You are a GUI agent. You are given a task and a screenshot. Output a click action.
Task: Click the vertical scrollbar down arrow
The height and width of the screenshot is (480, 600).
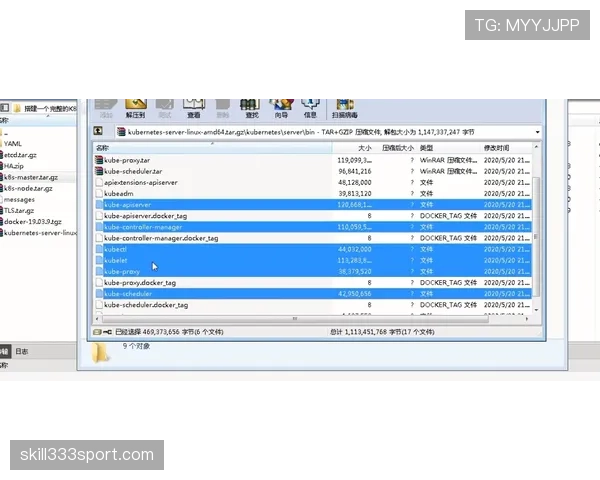pyautogui.click(x=536, y=310)
